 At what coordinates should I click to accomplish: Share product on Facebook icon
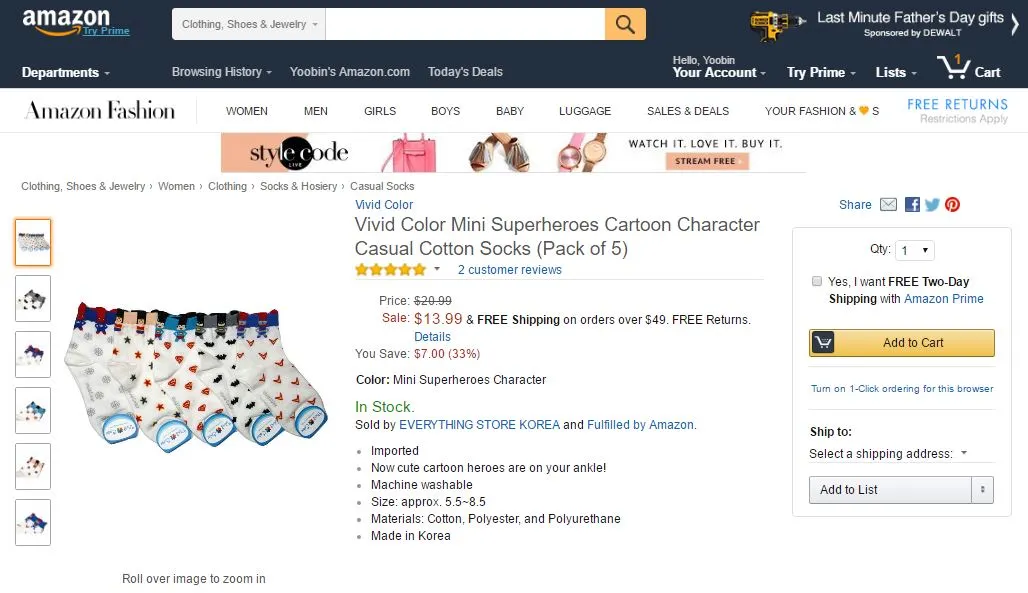click(912, 205)
